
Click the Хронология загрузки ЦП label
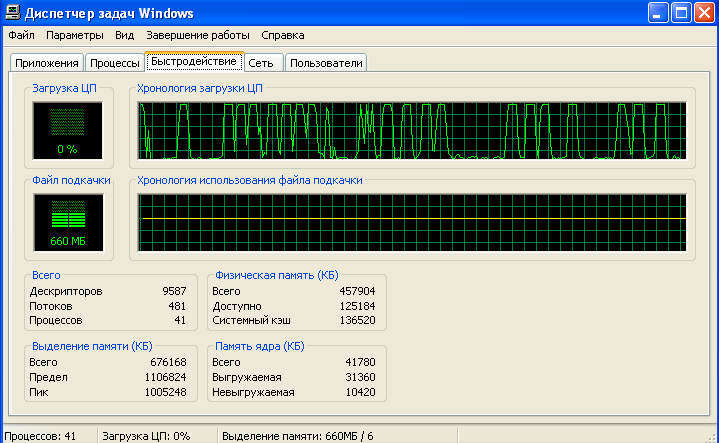(200, 88)
